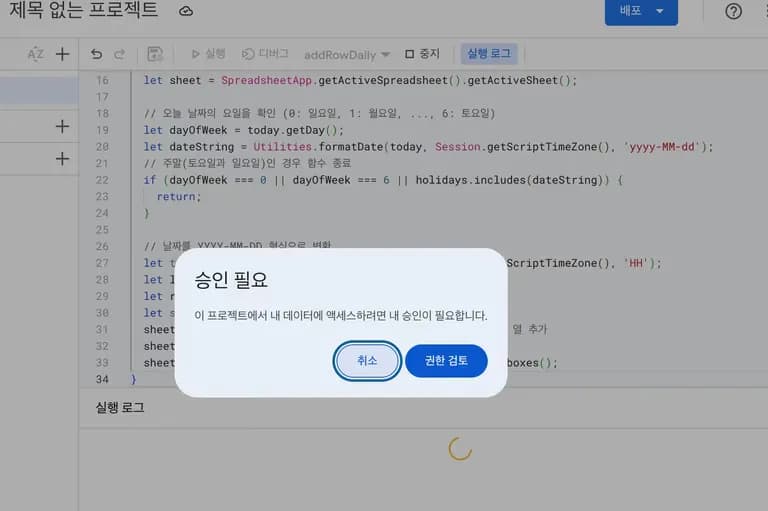Viewport: 768px width, 511px height.
Task: Click the 디버그 debug button
Action: tap(265, 54)
